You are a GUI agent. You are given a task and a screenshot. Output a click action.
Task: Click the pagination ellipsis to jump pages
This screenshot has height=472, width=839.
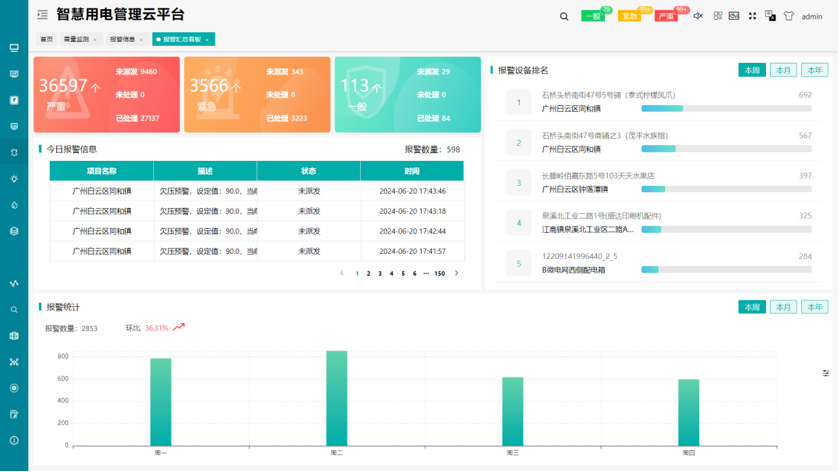point(426,273)
